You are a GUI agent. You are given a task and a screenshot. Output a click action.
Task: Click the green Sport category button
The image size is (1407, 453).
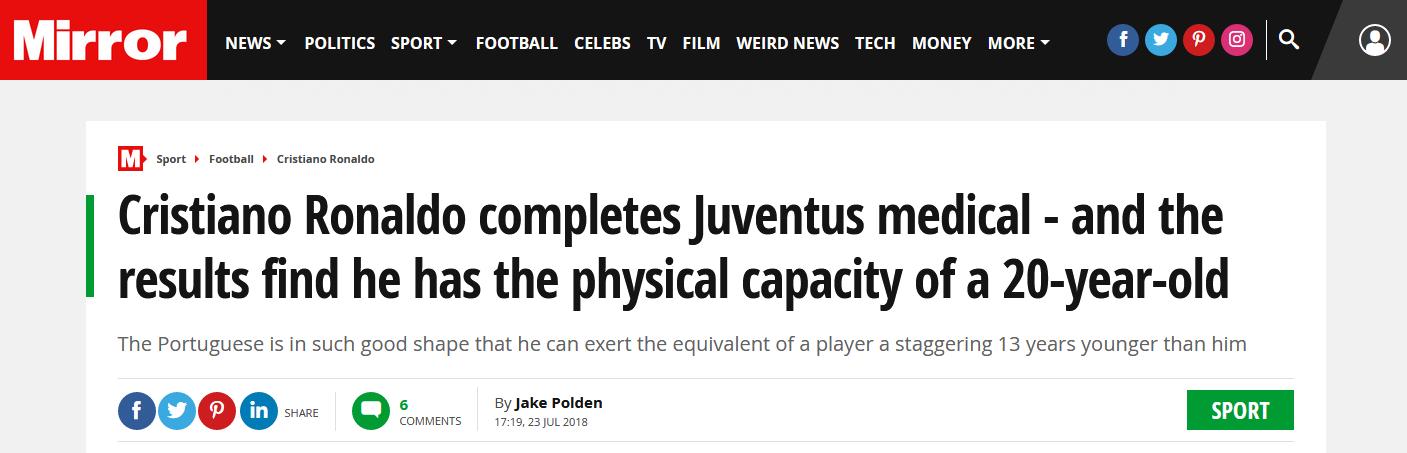[x=1240, y=411]
